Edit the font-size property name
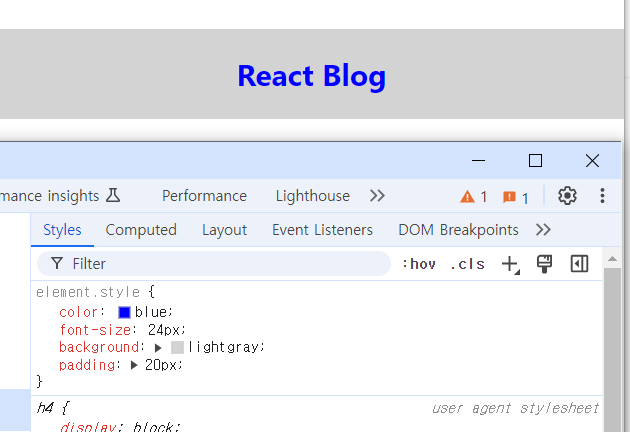The image size is (630, 432). click(95, 330)
